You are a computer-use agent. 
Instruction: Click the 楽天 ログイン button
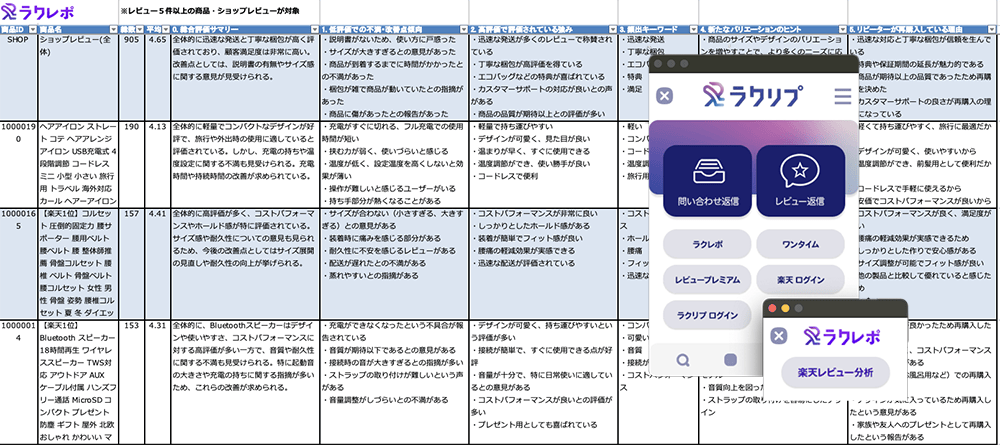coord(800,280)
